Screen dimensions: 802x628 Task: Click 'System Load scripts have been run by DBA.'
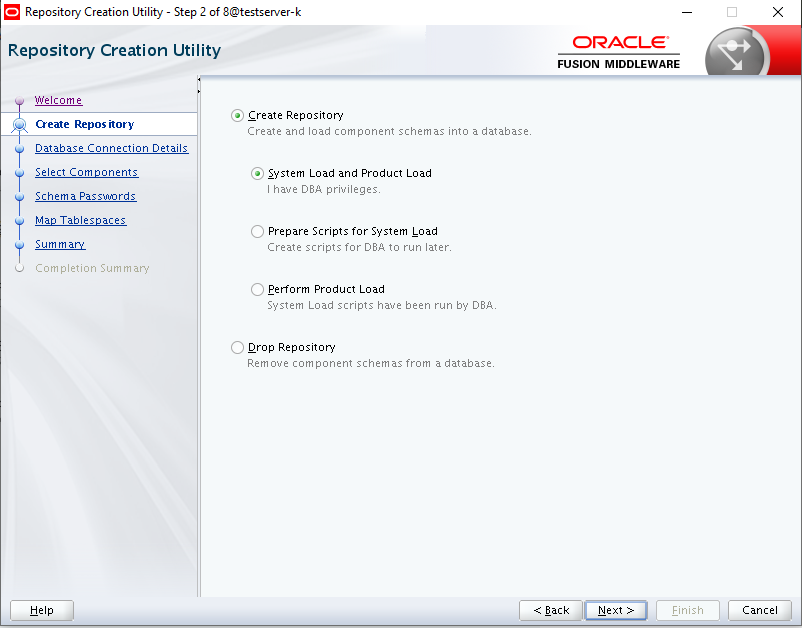coord(382,305)
